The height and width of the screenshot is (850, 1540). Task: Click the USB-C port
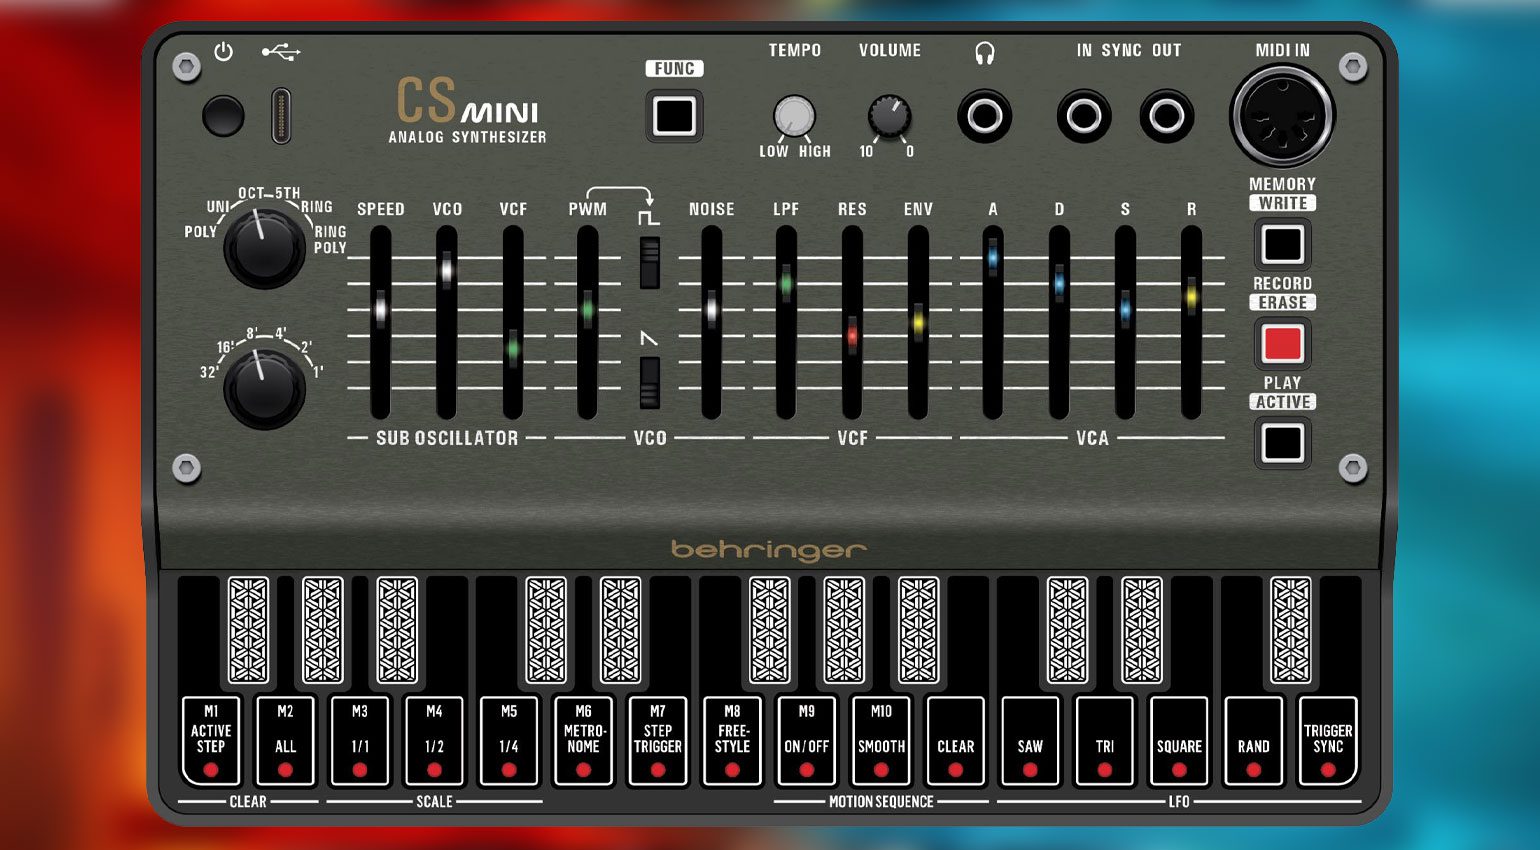[x=281, y=116]
